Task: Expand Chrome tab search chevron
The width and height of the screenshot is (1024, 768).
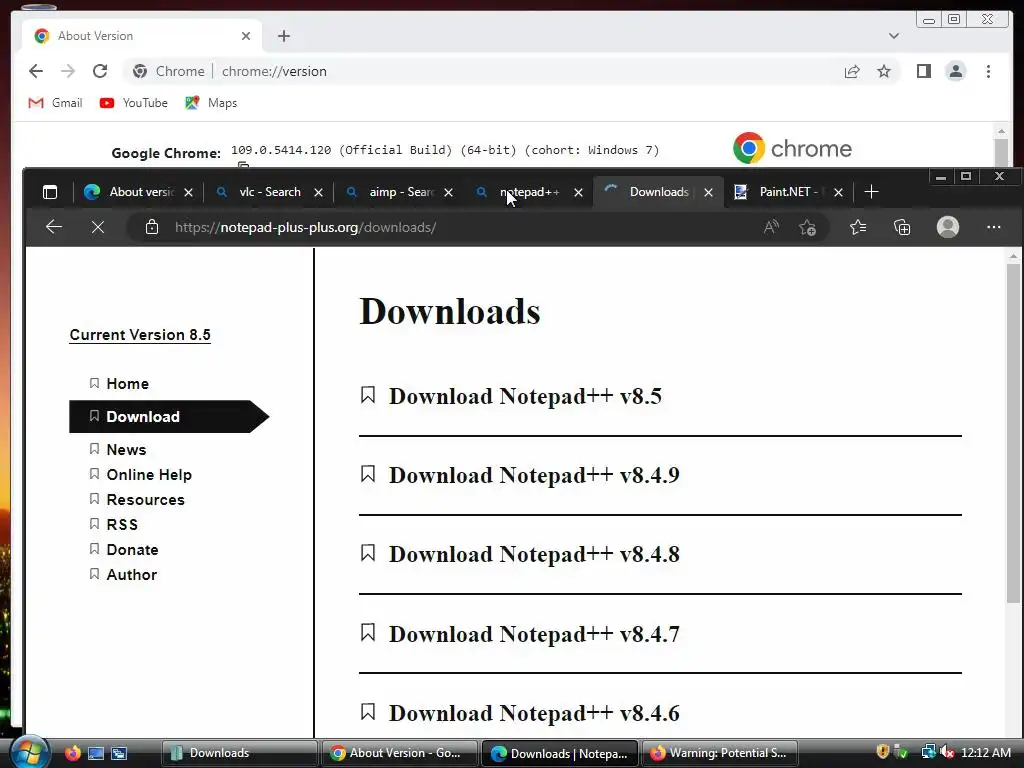Action: click(893, 36)
